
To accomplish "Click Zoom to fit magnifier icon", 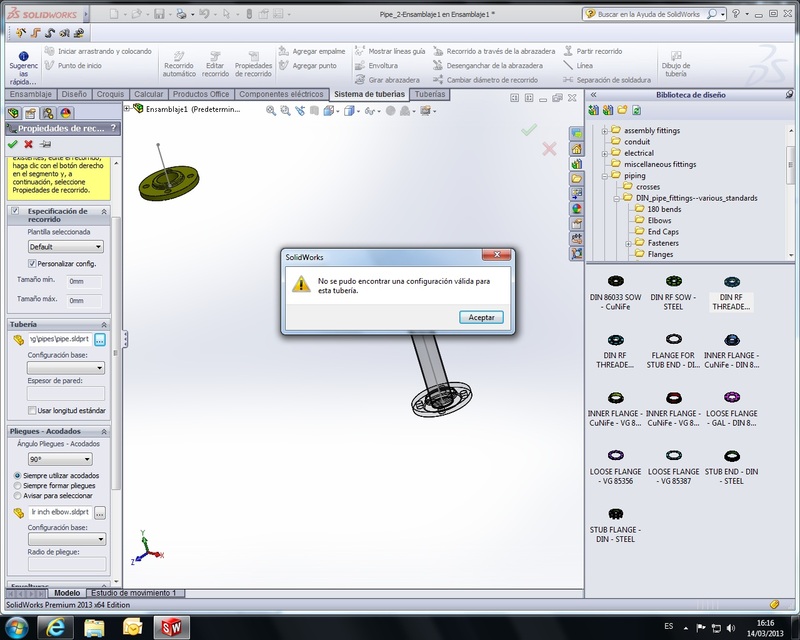I will click(270, 111).
